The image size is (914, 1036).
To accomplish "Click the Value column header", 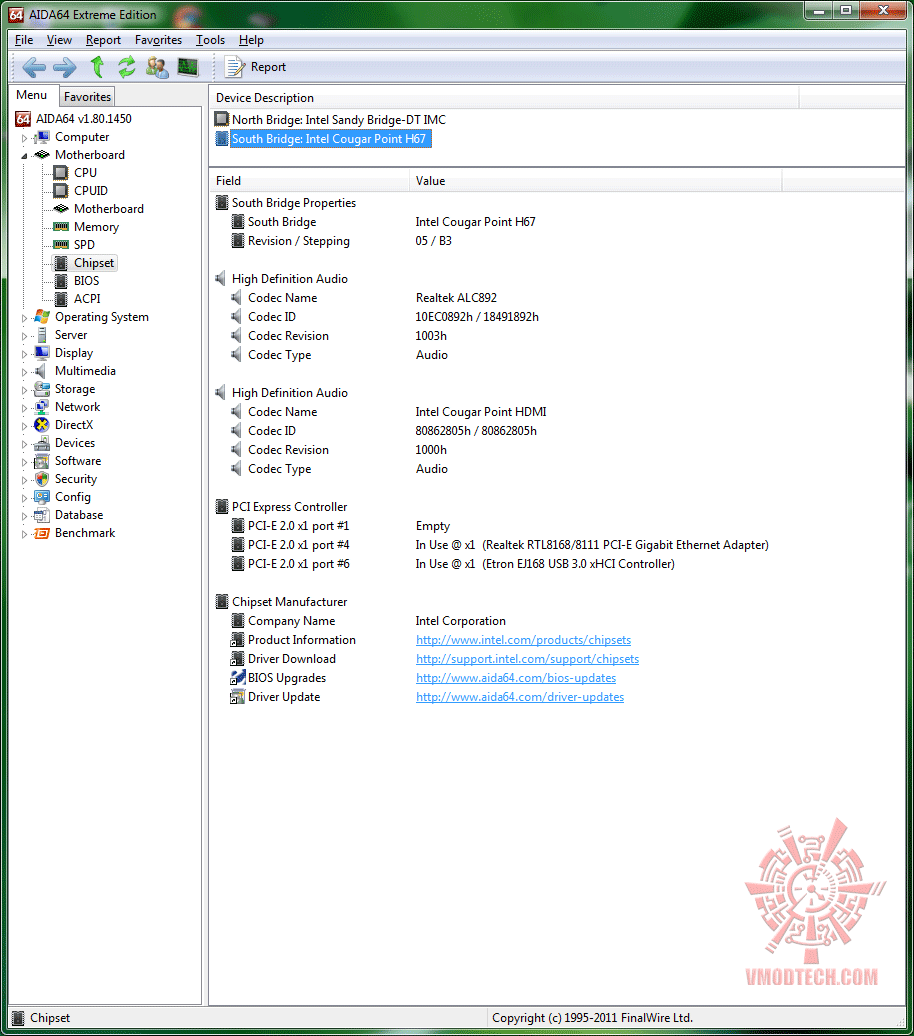I will [595, 181].
